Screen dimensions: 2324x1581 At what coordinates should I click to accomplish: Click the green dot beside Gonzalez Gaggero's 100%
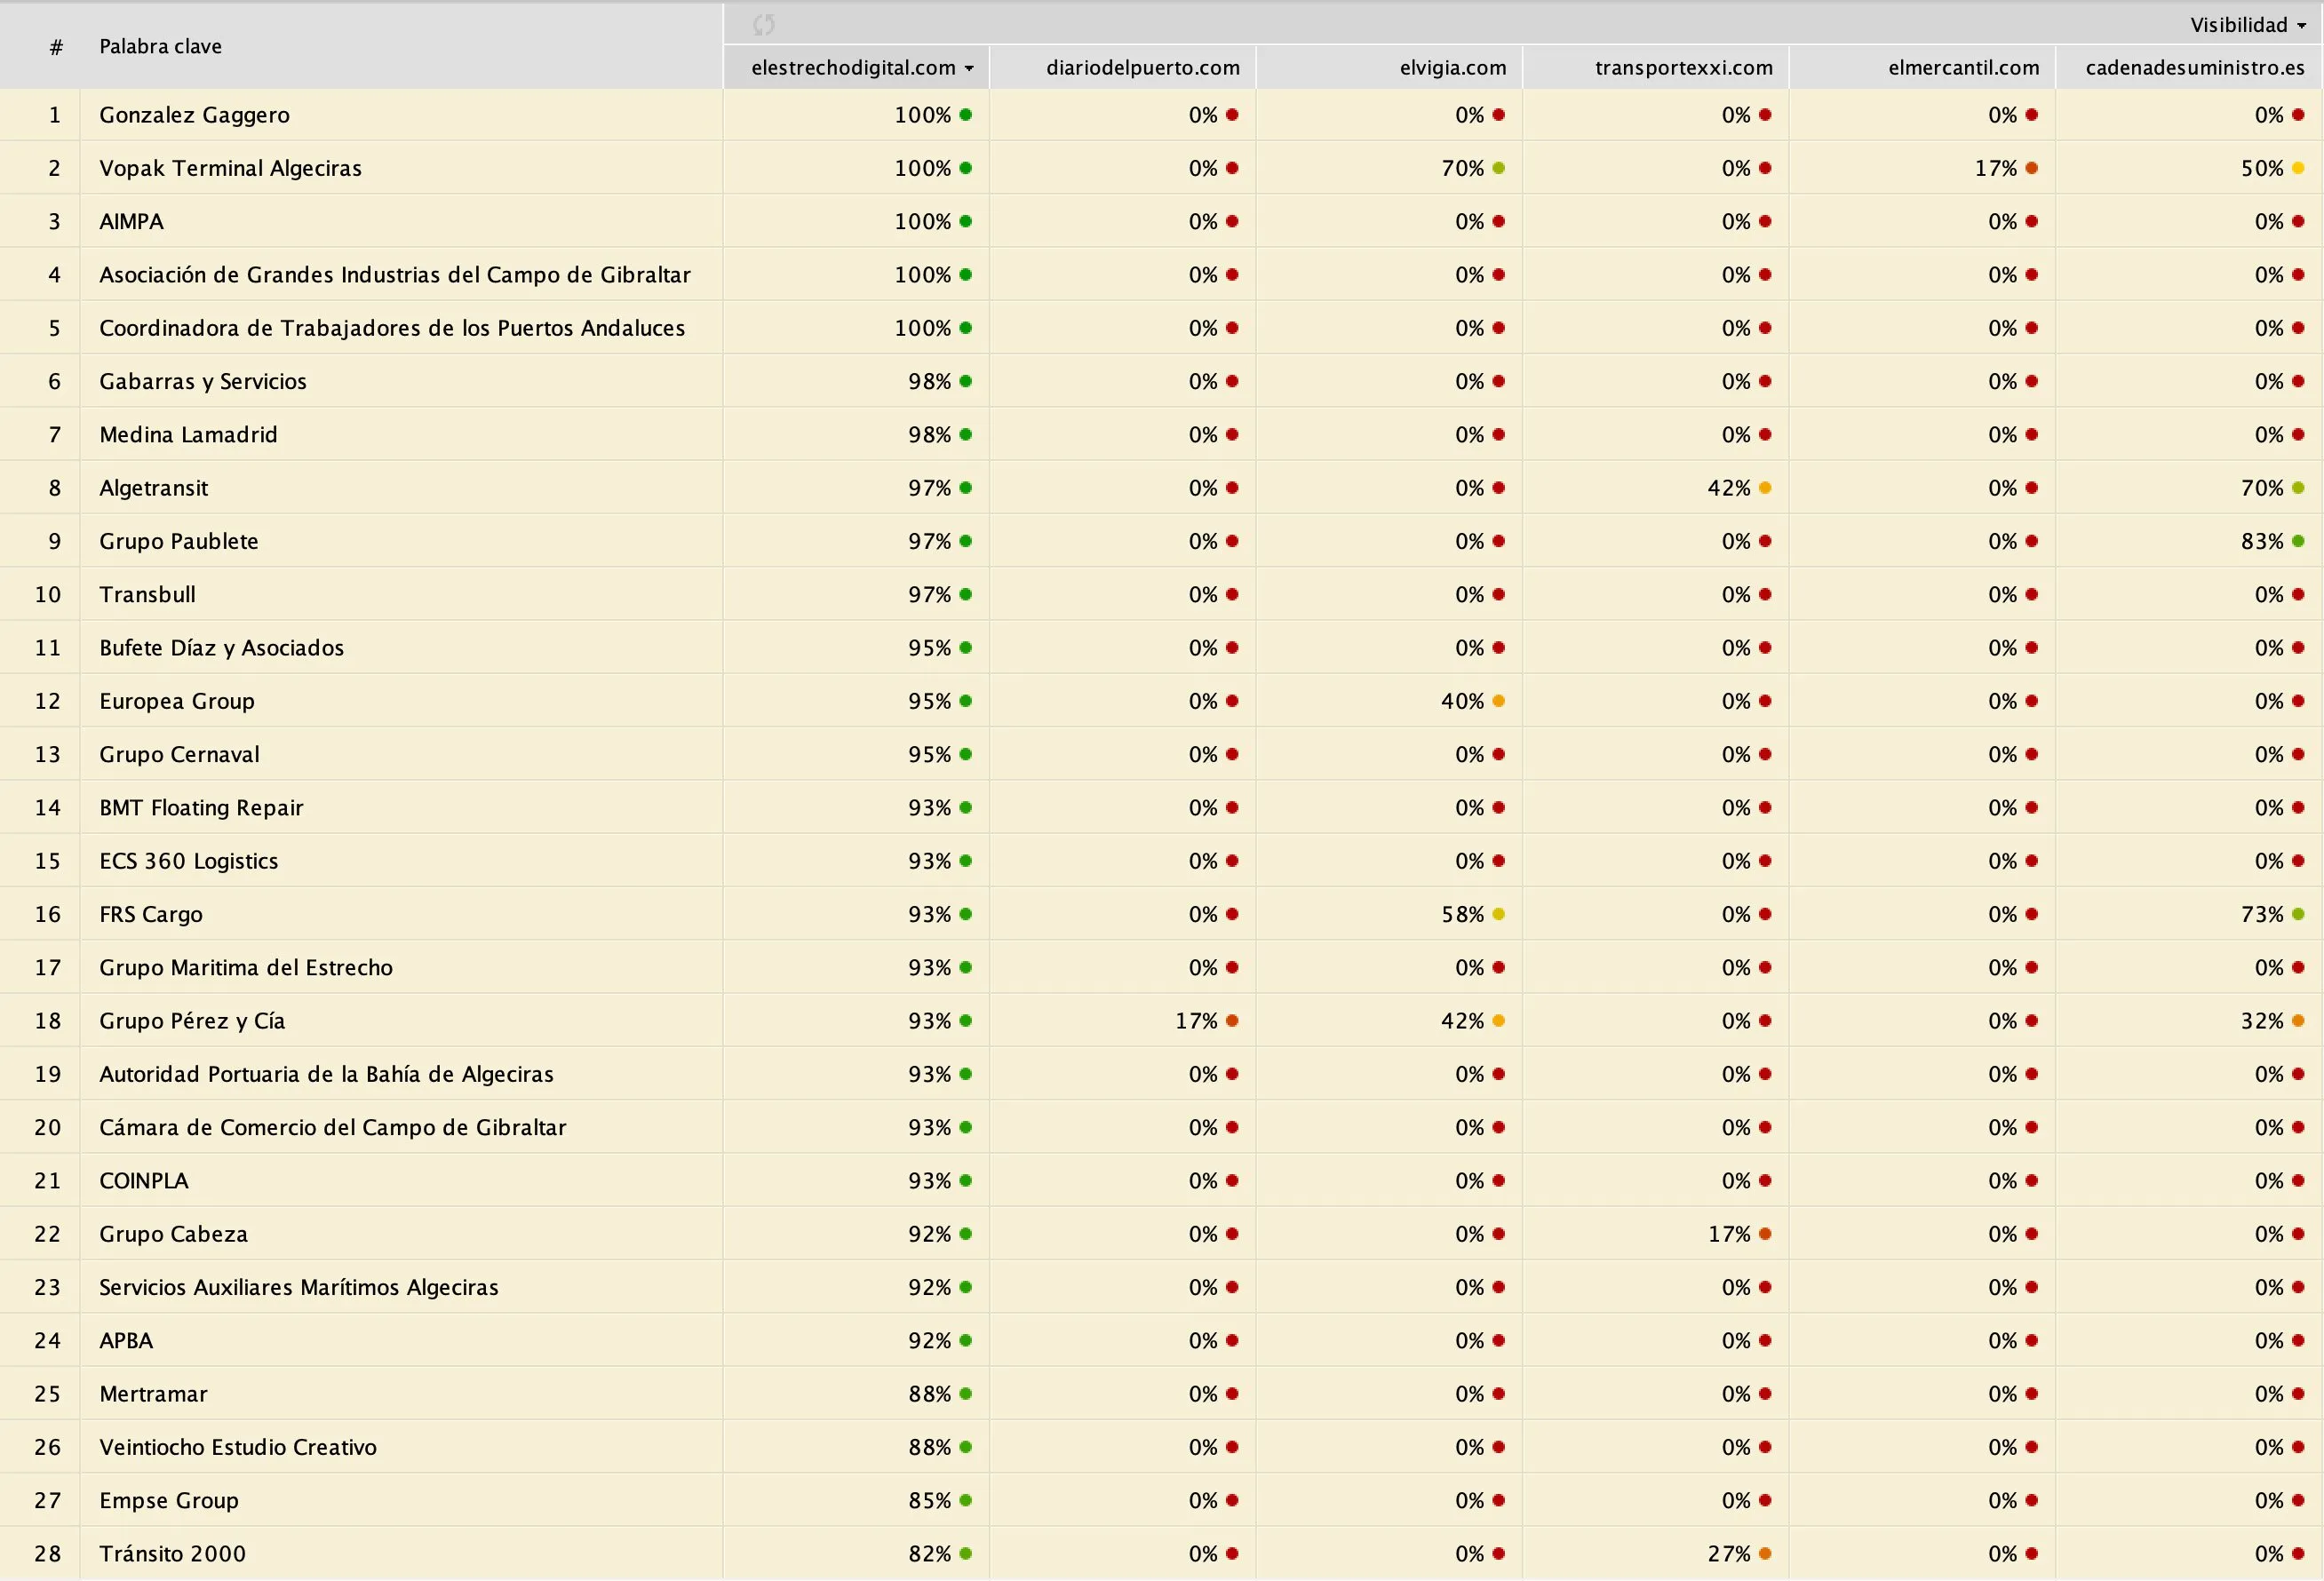tap(966, 115)
